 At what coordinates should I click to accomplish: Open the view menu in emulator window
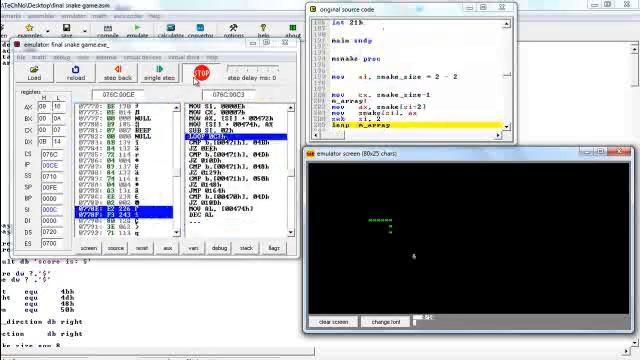pos(83,58)
